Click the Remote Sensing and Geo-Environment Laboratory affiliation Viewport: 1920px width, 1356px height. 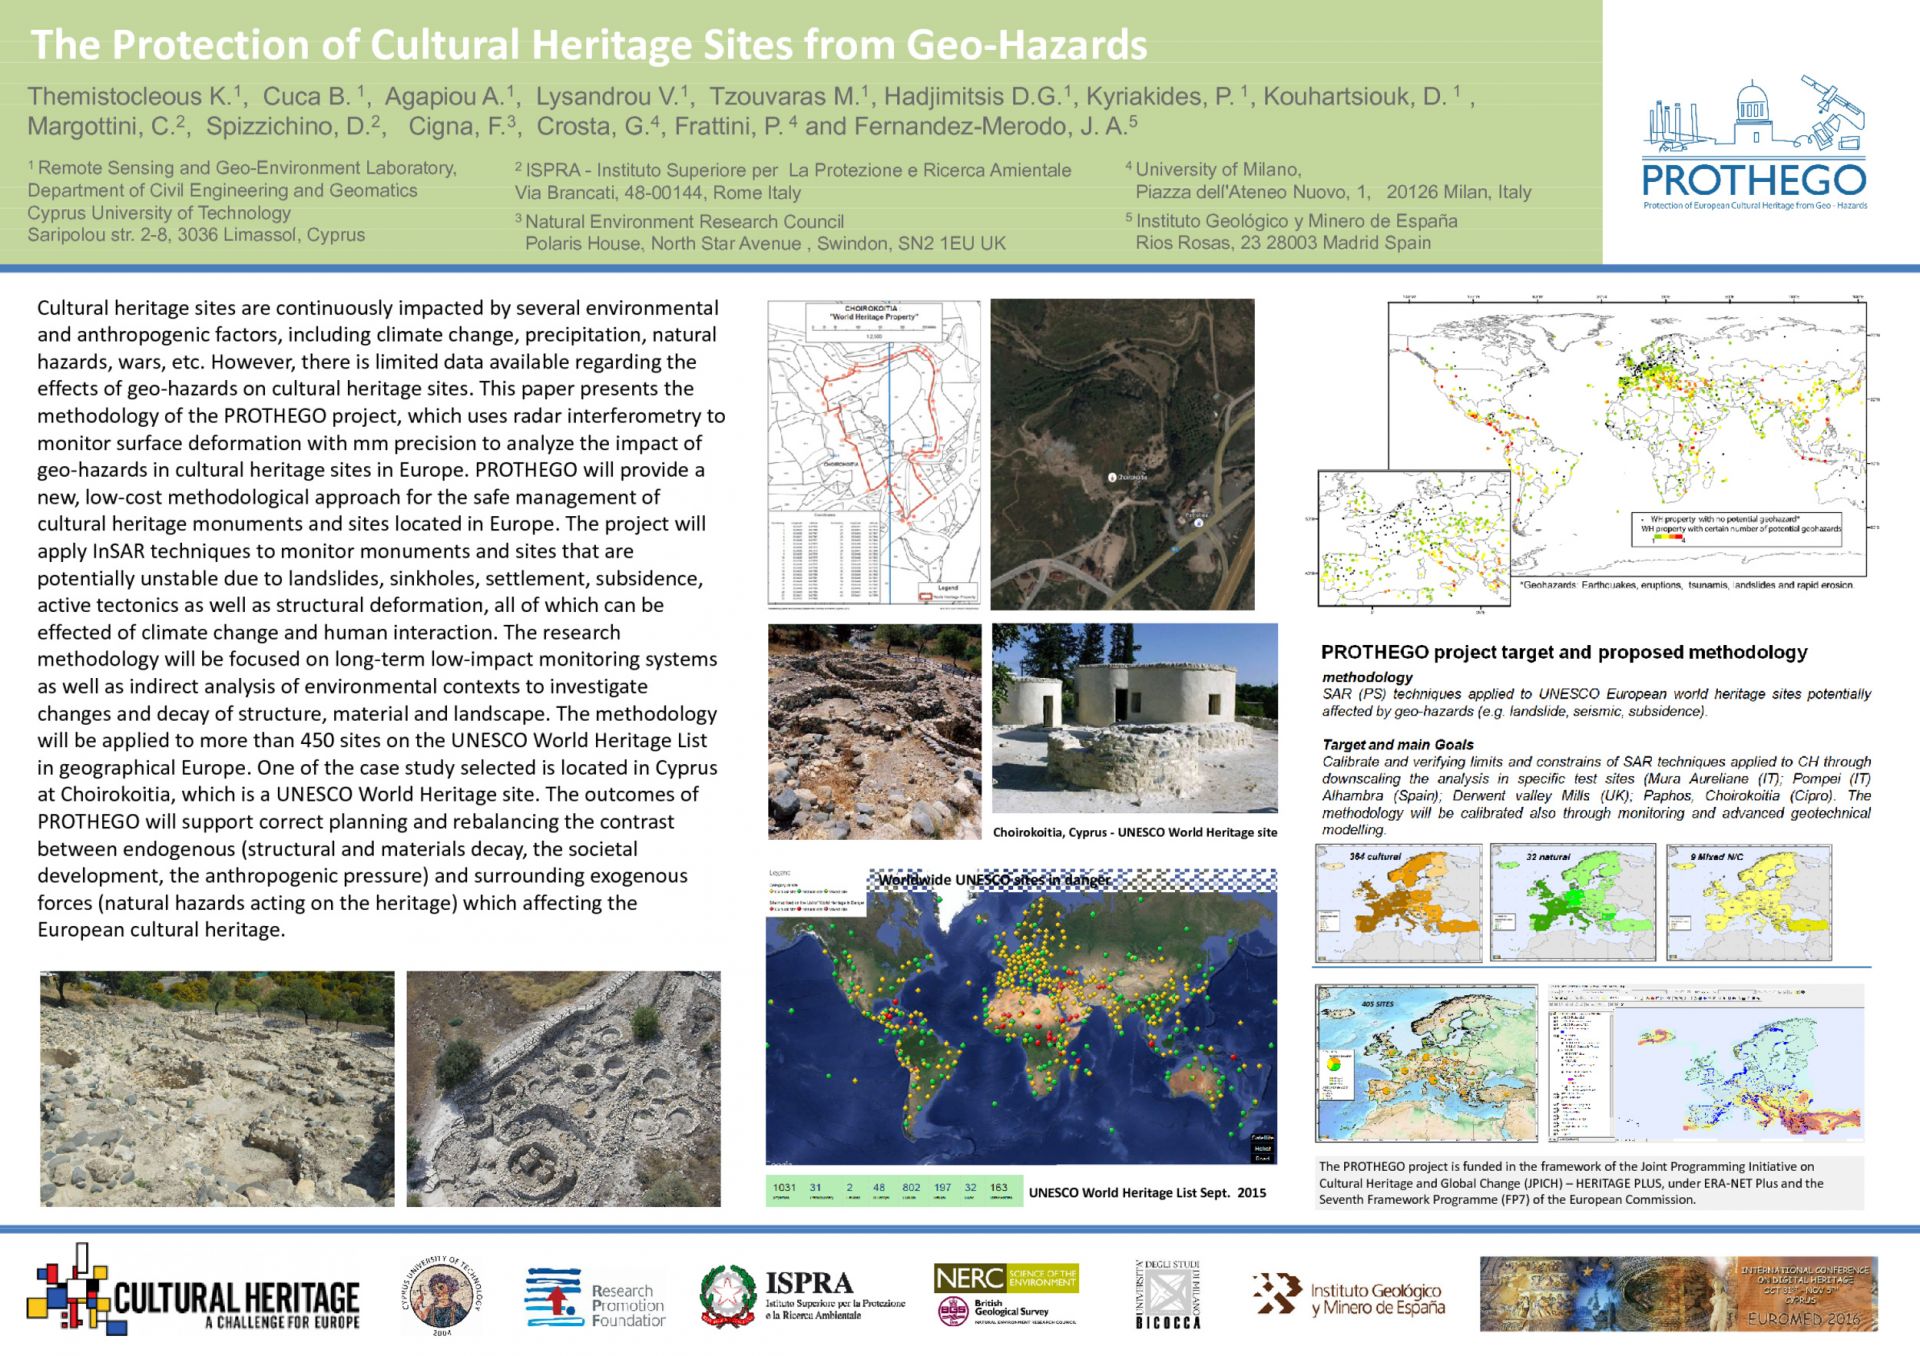(x=242, y=201)
